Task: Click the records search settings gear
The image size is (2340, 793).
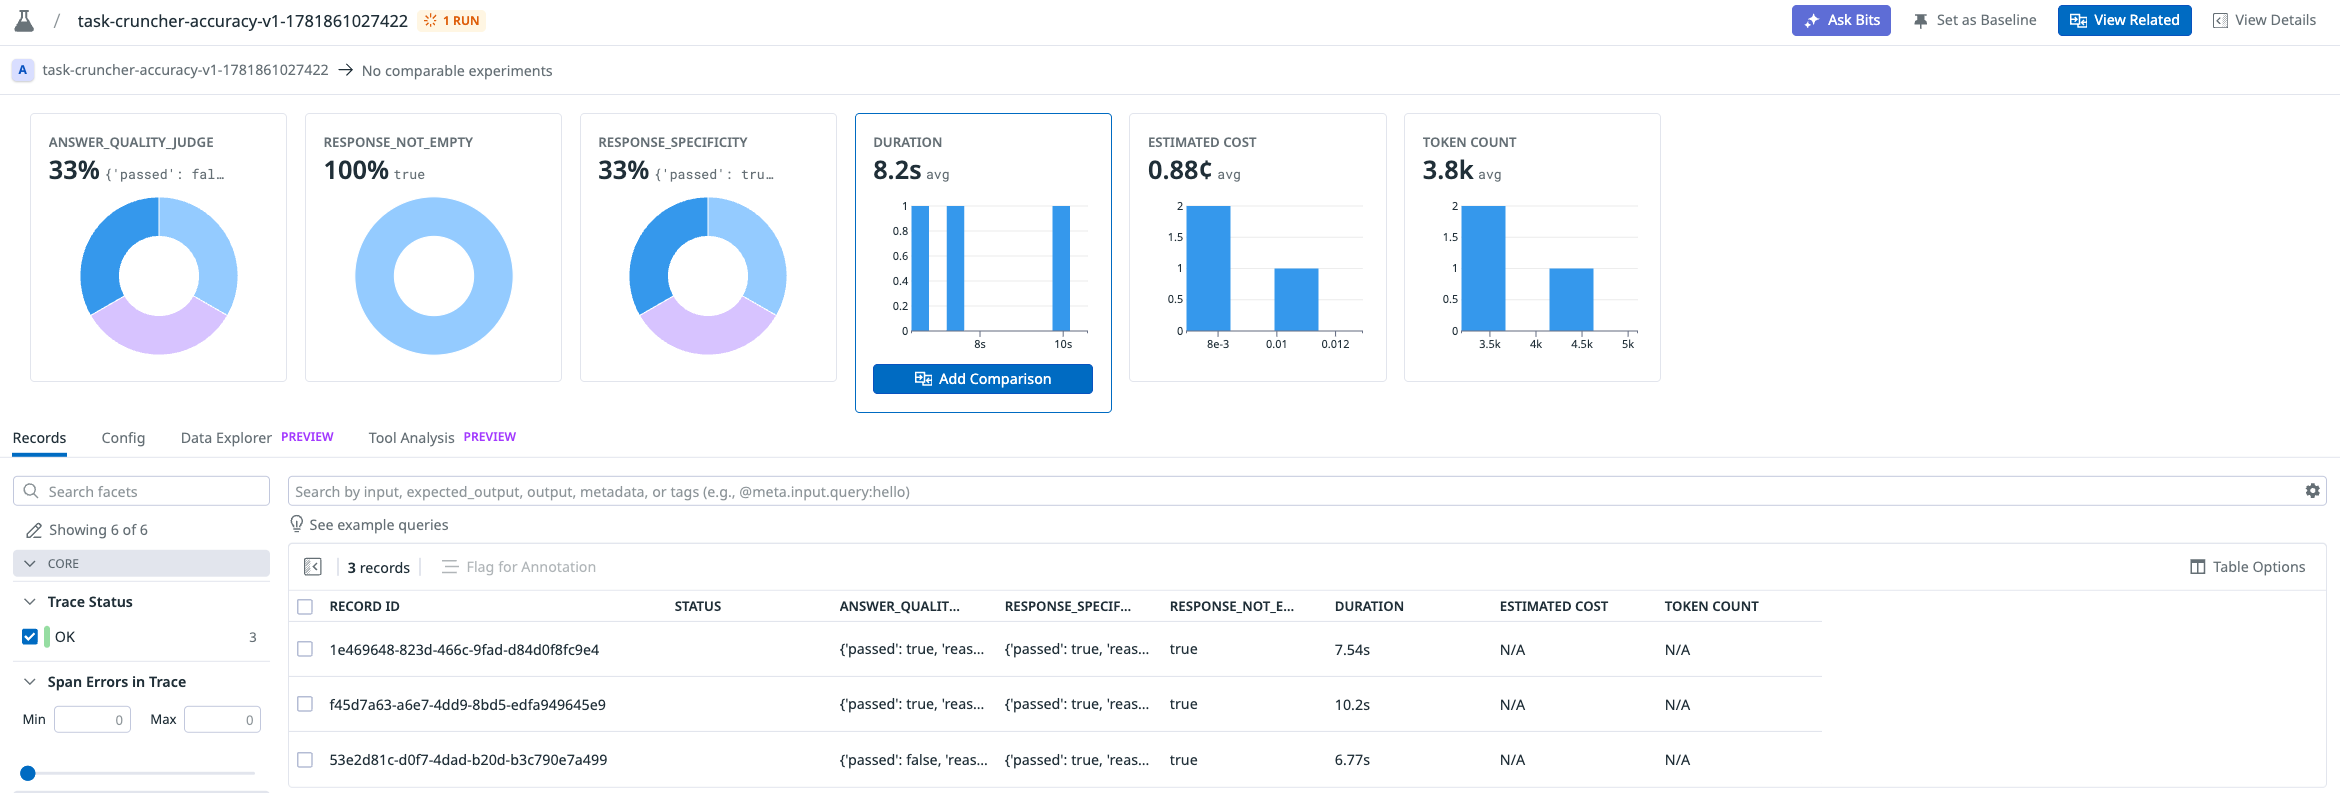Action: click(2312, 491)
